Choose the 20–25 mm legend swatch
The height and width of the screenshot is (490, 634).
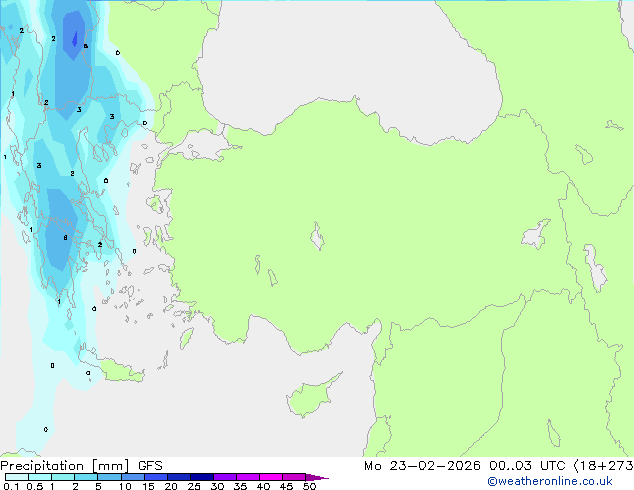(x=178, y=477)
